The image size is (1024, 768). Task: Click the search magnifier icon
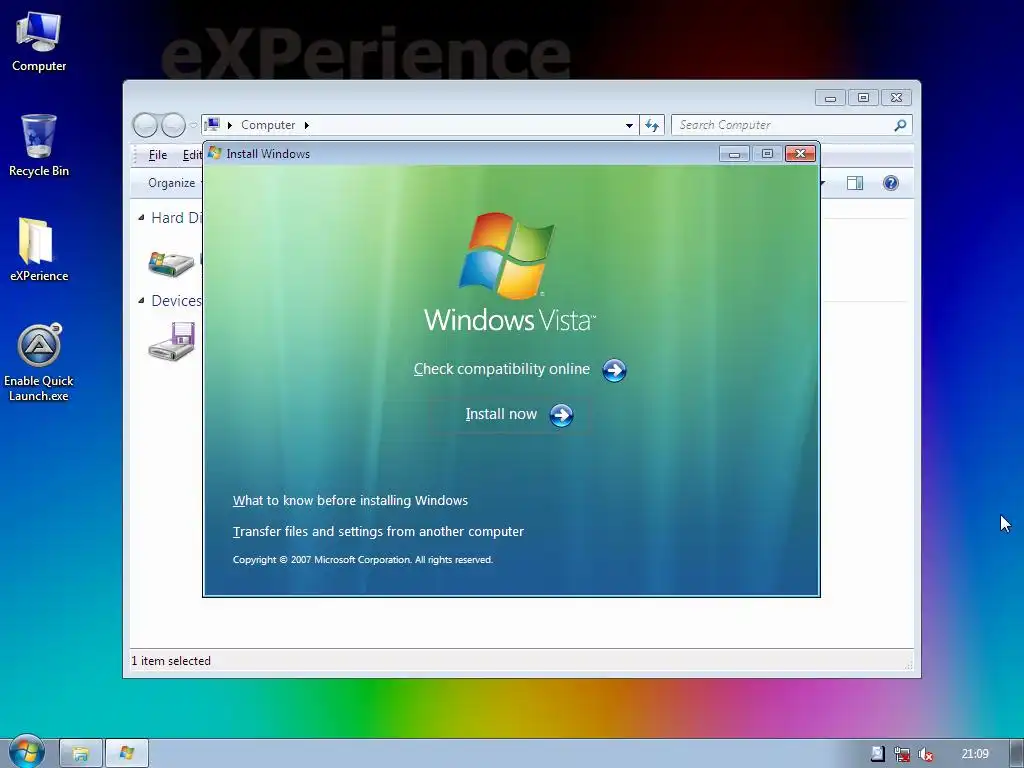click(x=900, y=125)
